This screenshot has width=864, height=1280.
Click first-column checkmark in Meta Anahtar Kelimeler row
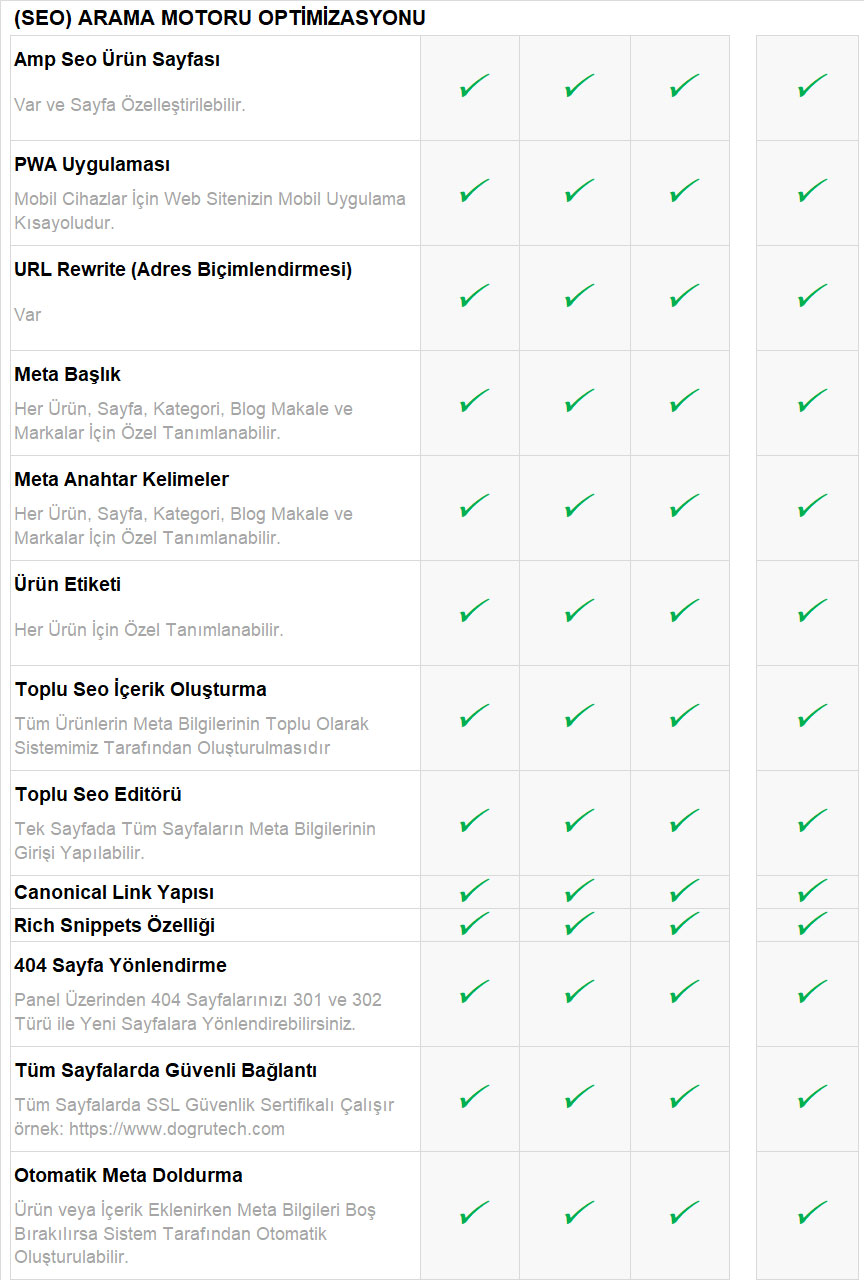(x=474, y=506)
